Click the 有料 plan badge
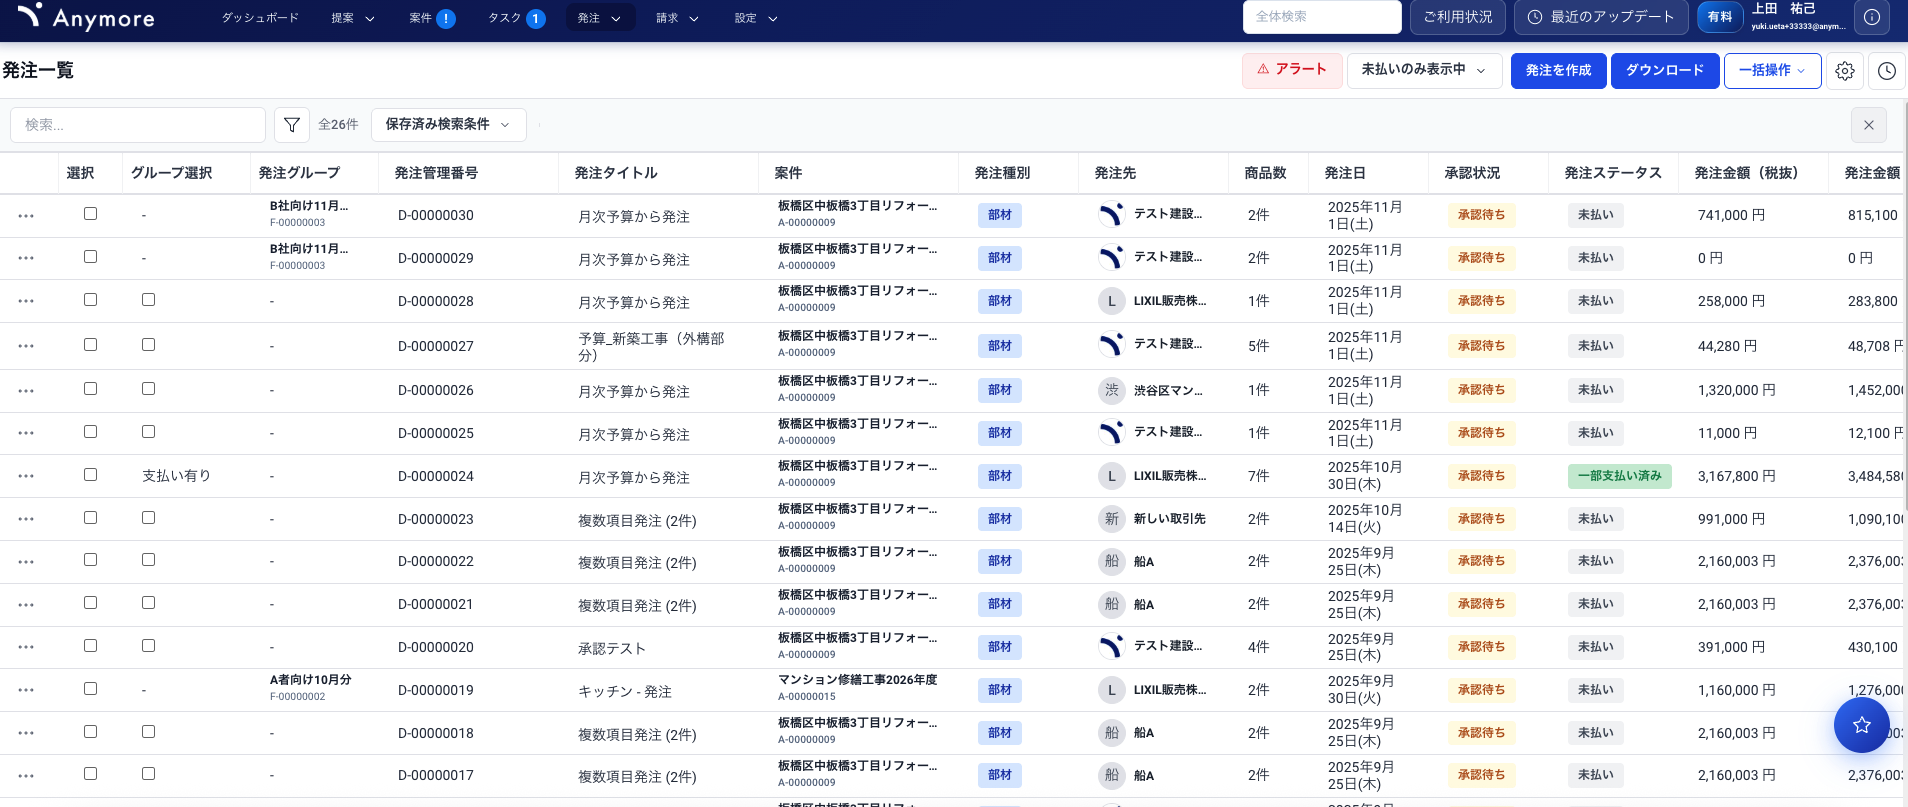 coord(1720,17)
